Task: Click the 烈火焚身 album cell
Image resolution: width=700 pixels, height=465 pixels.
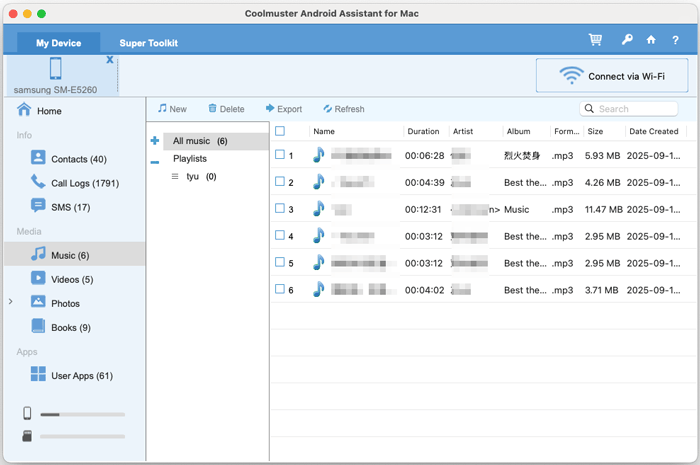Action: pyautogui.click(x=522, y=156)
